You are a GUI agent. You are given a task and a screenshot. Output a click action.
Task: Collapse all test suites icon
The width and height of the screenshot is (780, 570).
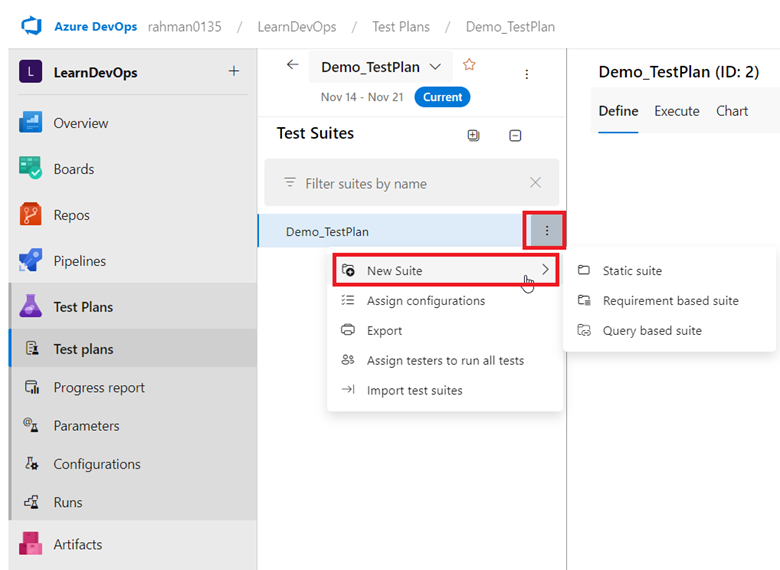click(x=515, y=135)
